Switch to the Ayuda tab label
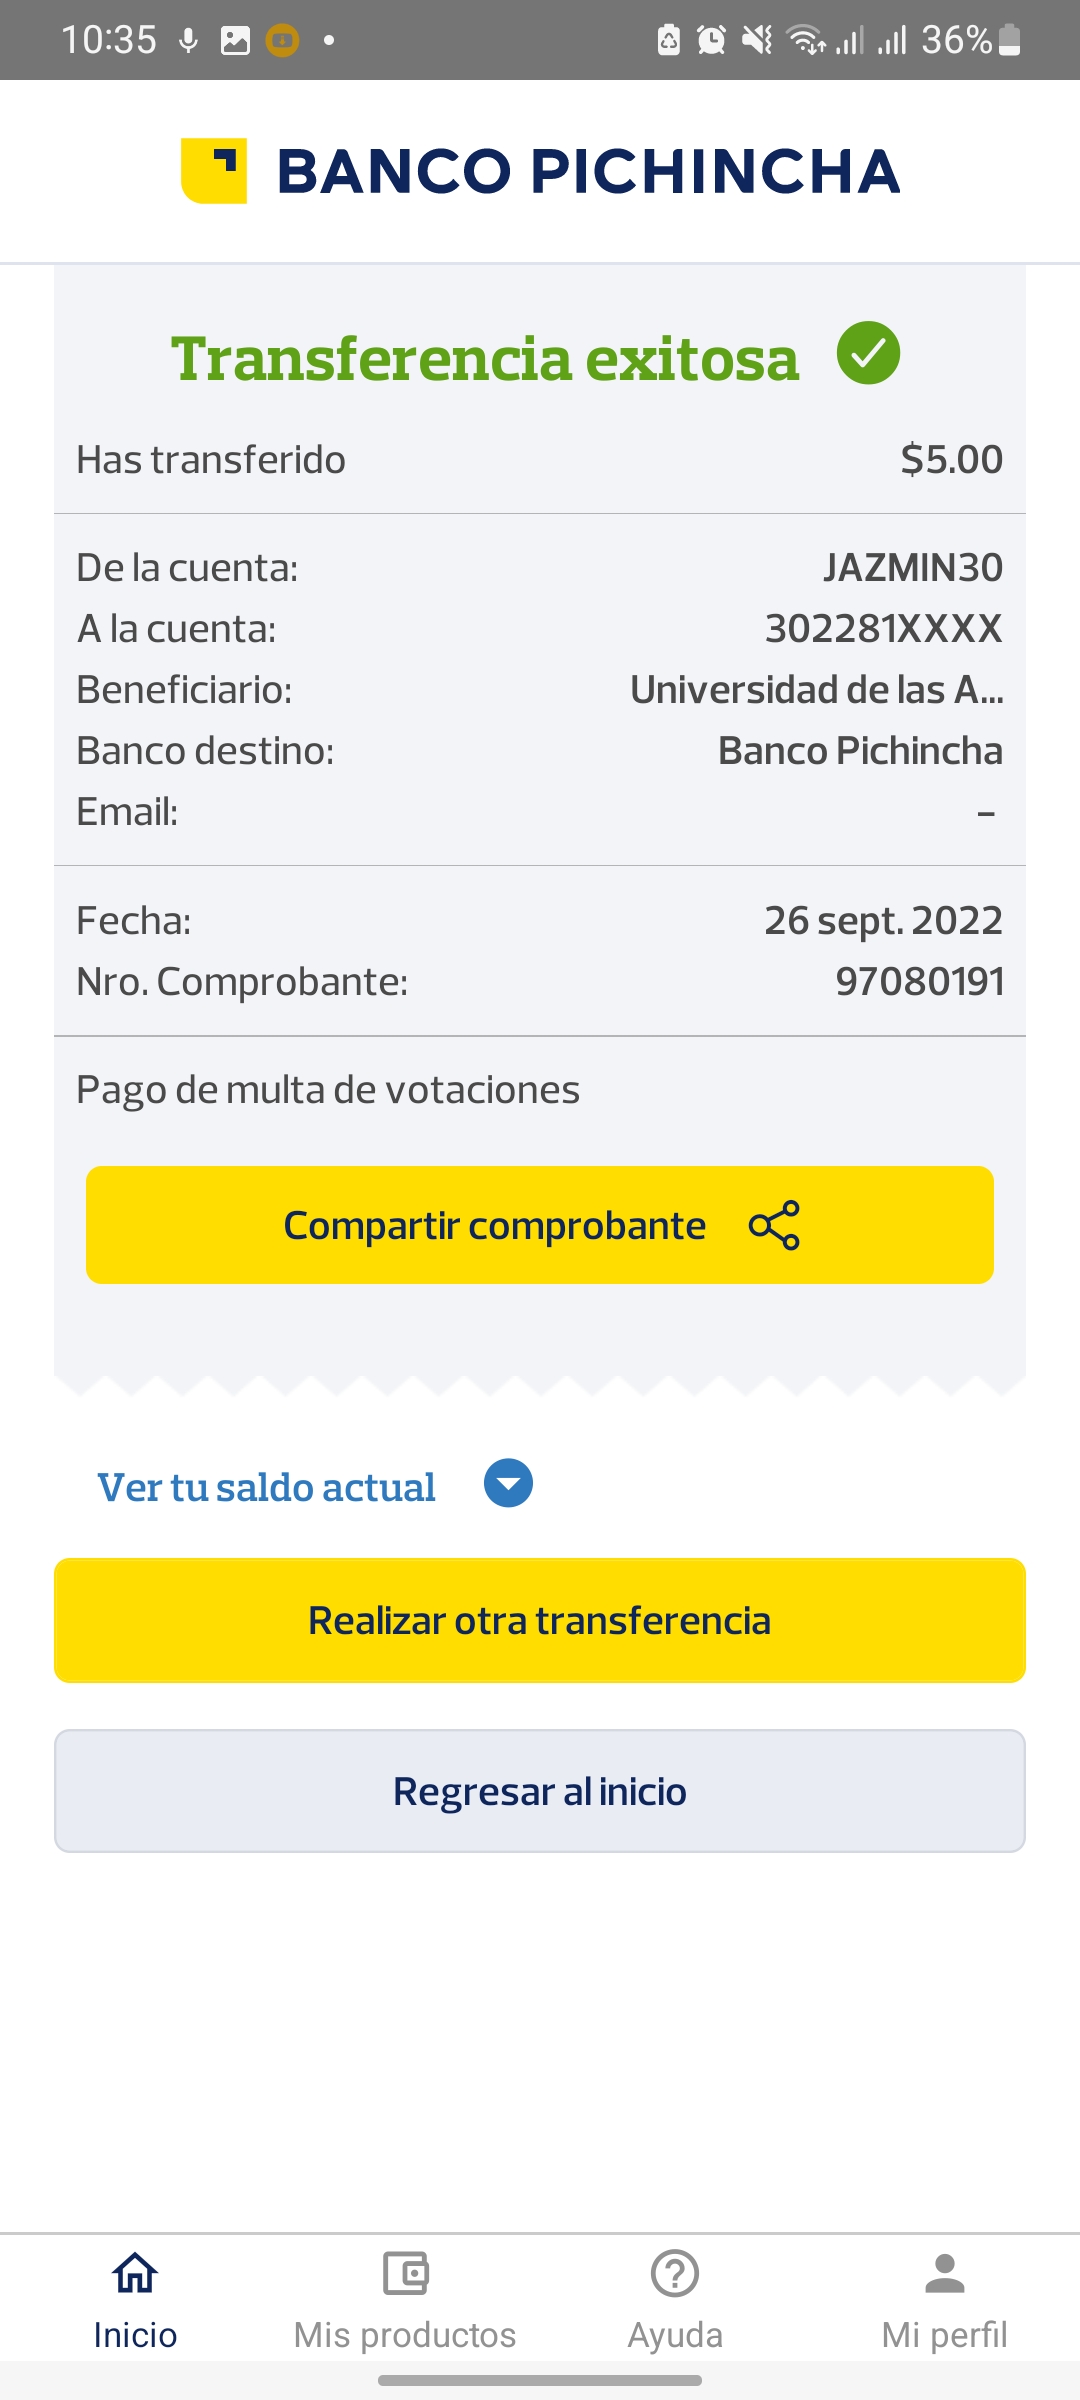Screen dimensions: 1080x2400 click(675, 2335)
